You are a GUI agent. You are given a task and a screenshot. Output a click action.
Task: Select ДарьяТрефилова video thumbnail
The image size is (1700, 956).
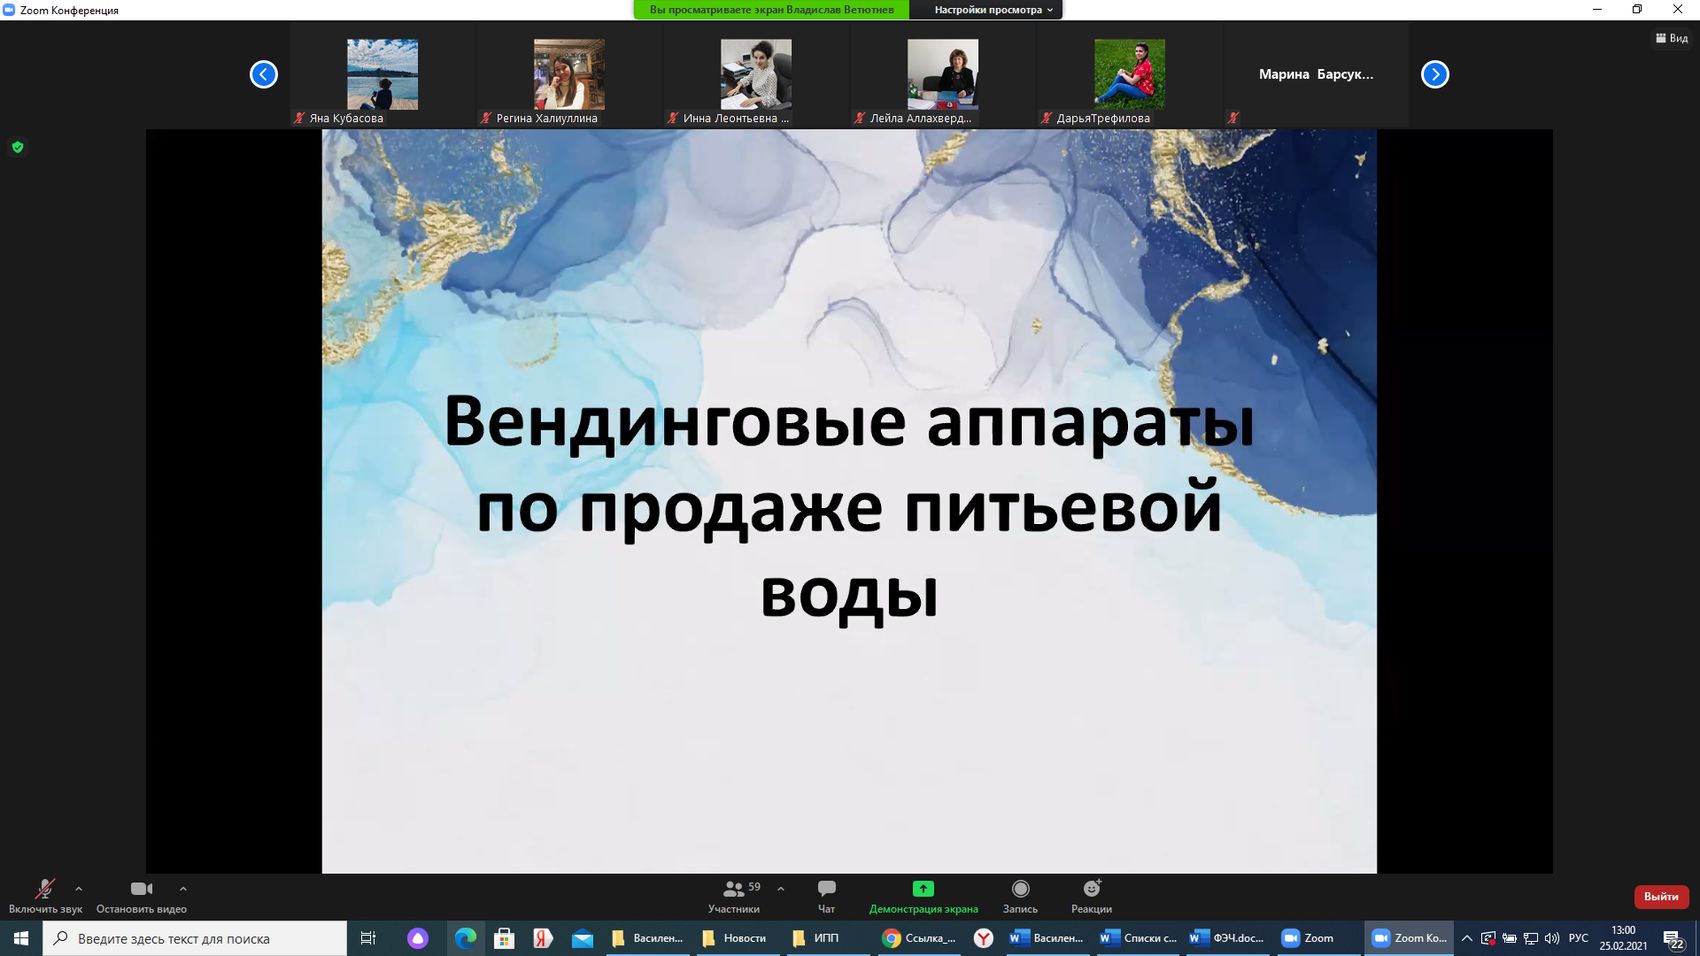(1129, 75)
